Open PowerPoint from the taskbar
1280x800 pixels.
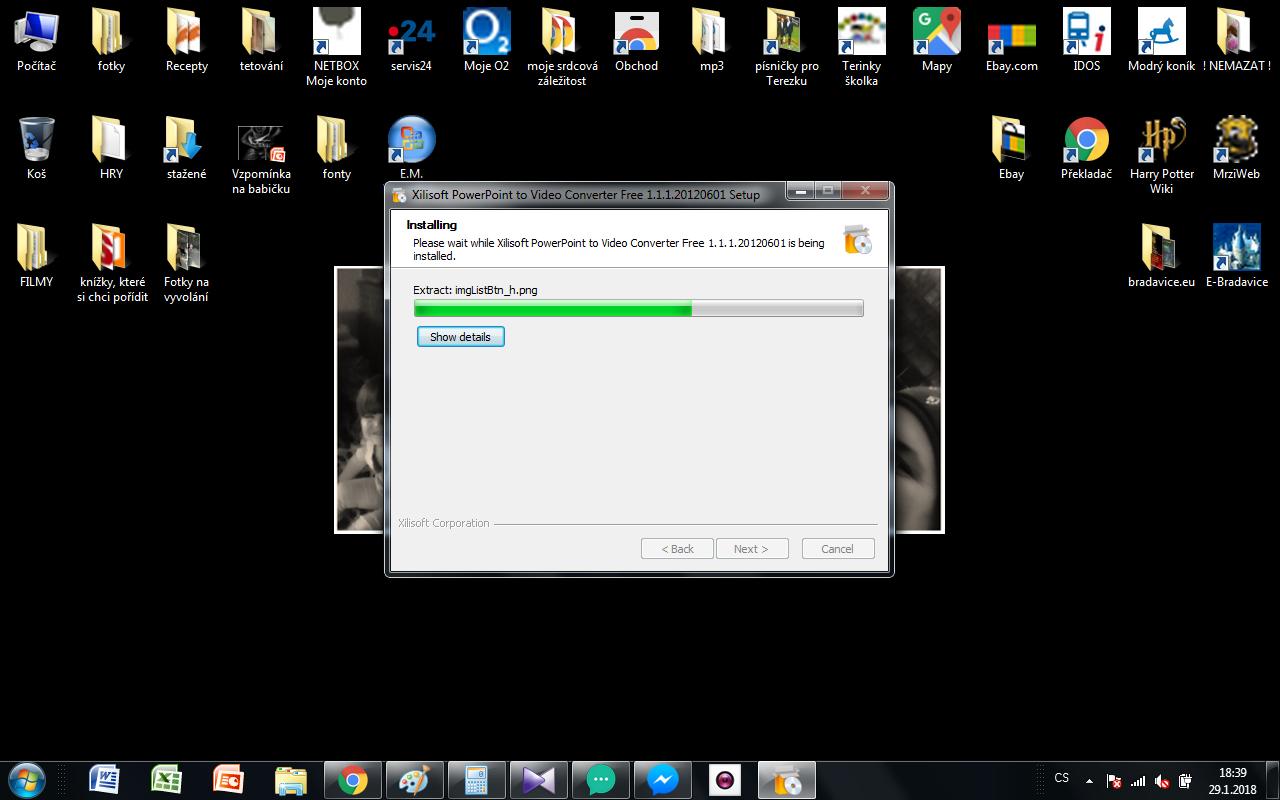click(228, 779)
